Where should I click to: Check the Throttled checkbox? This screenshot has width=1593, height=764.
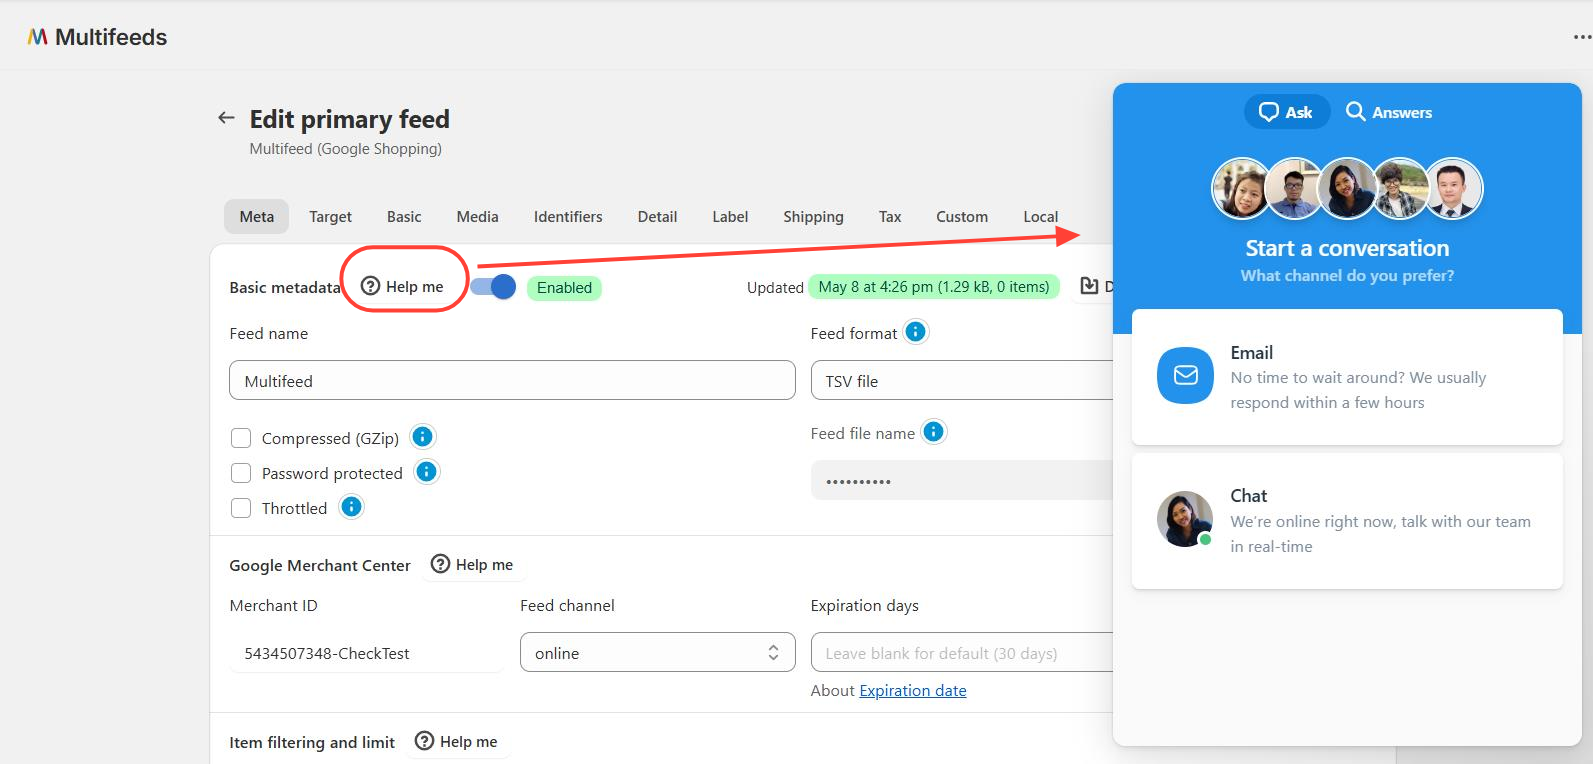pyautogui.click(x=241, y=508)
